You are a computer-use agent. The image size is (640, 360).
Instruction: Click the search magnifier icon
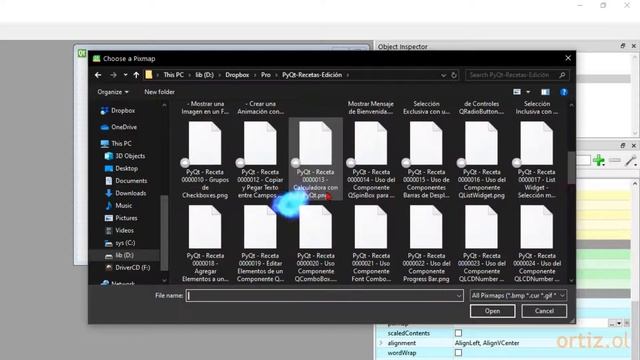[x=562, y=75]
